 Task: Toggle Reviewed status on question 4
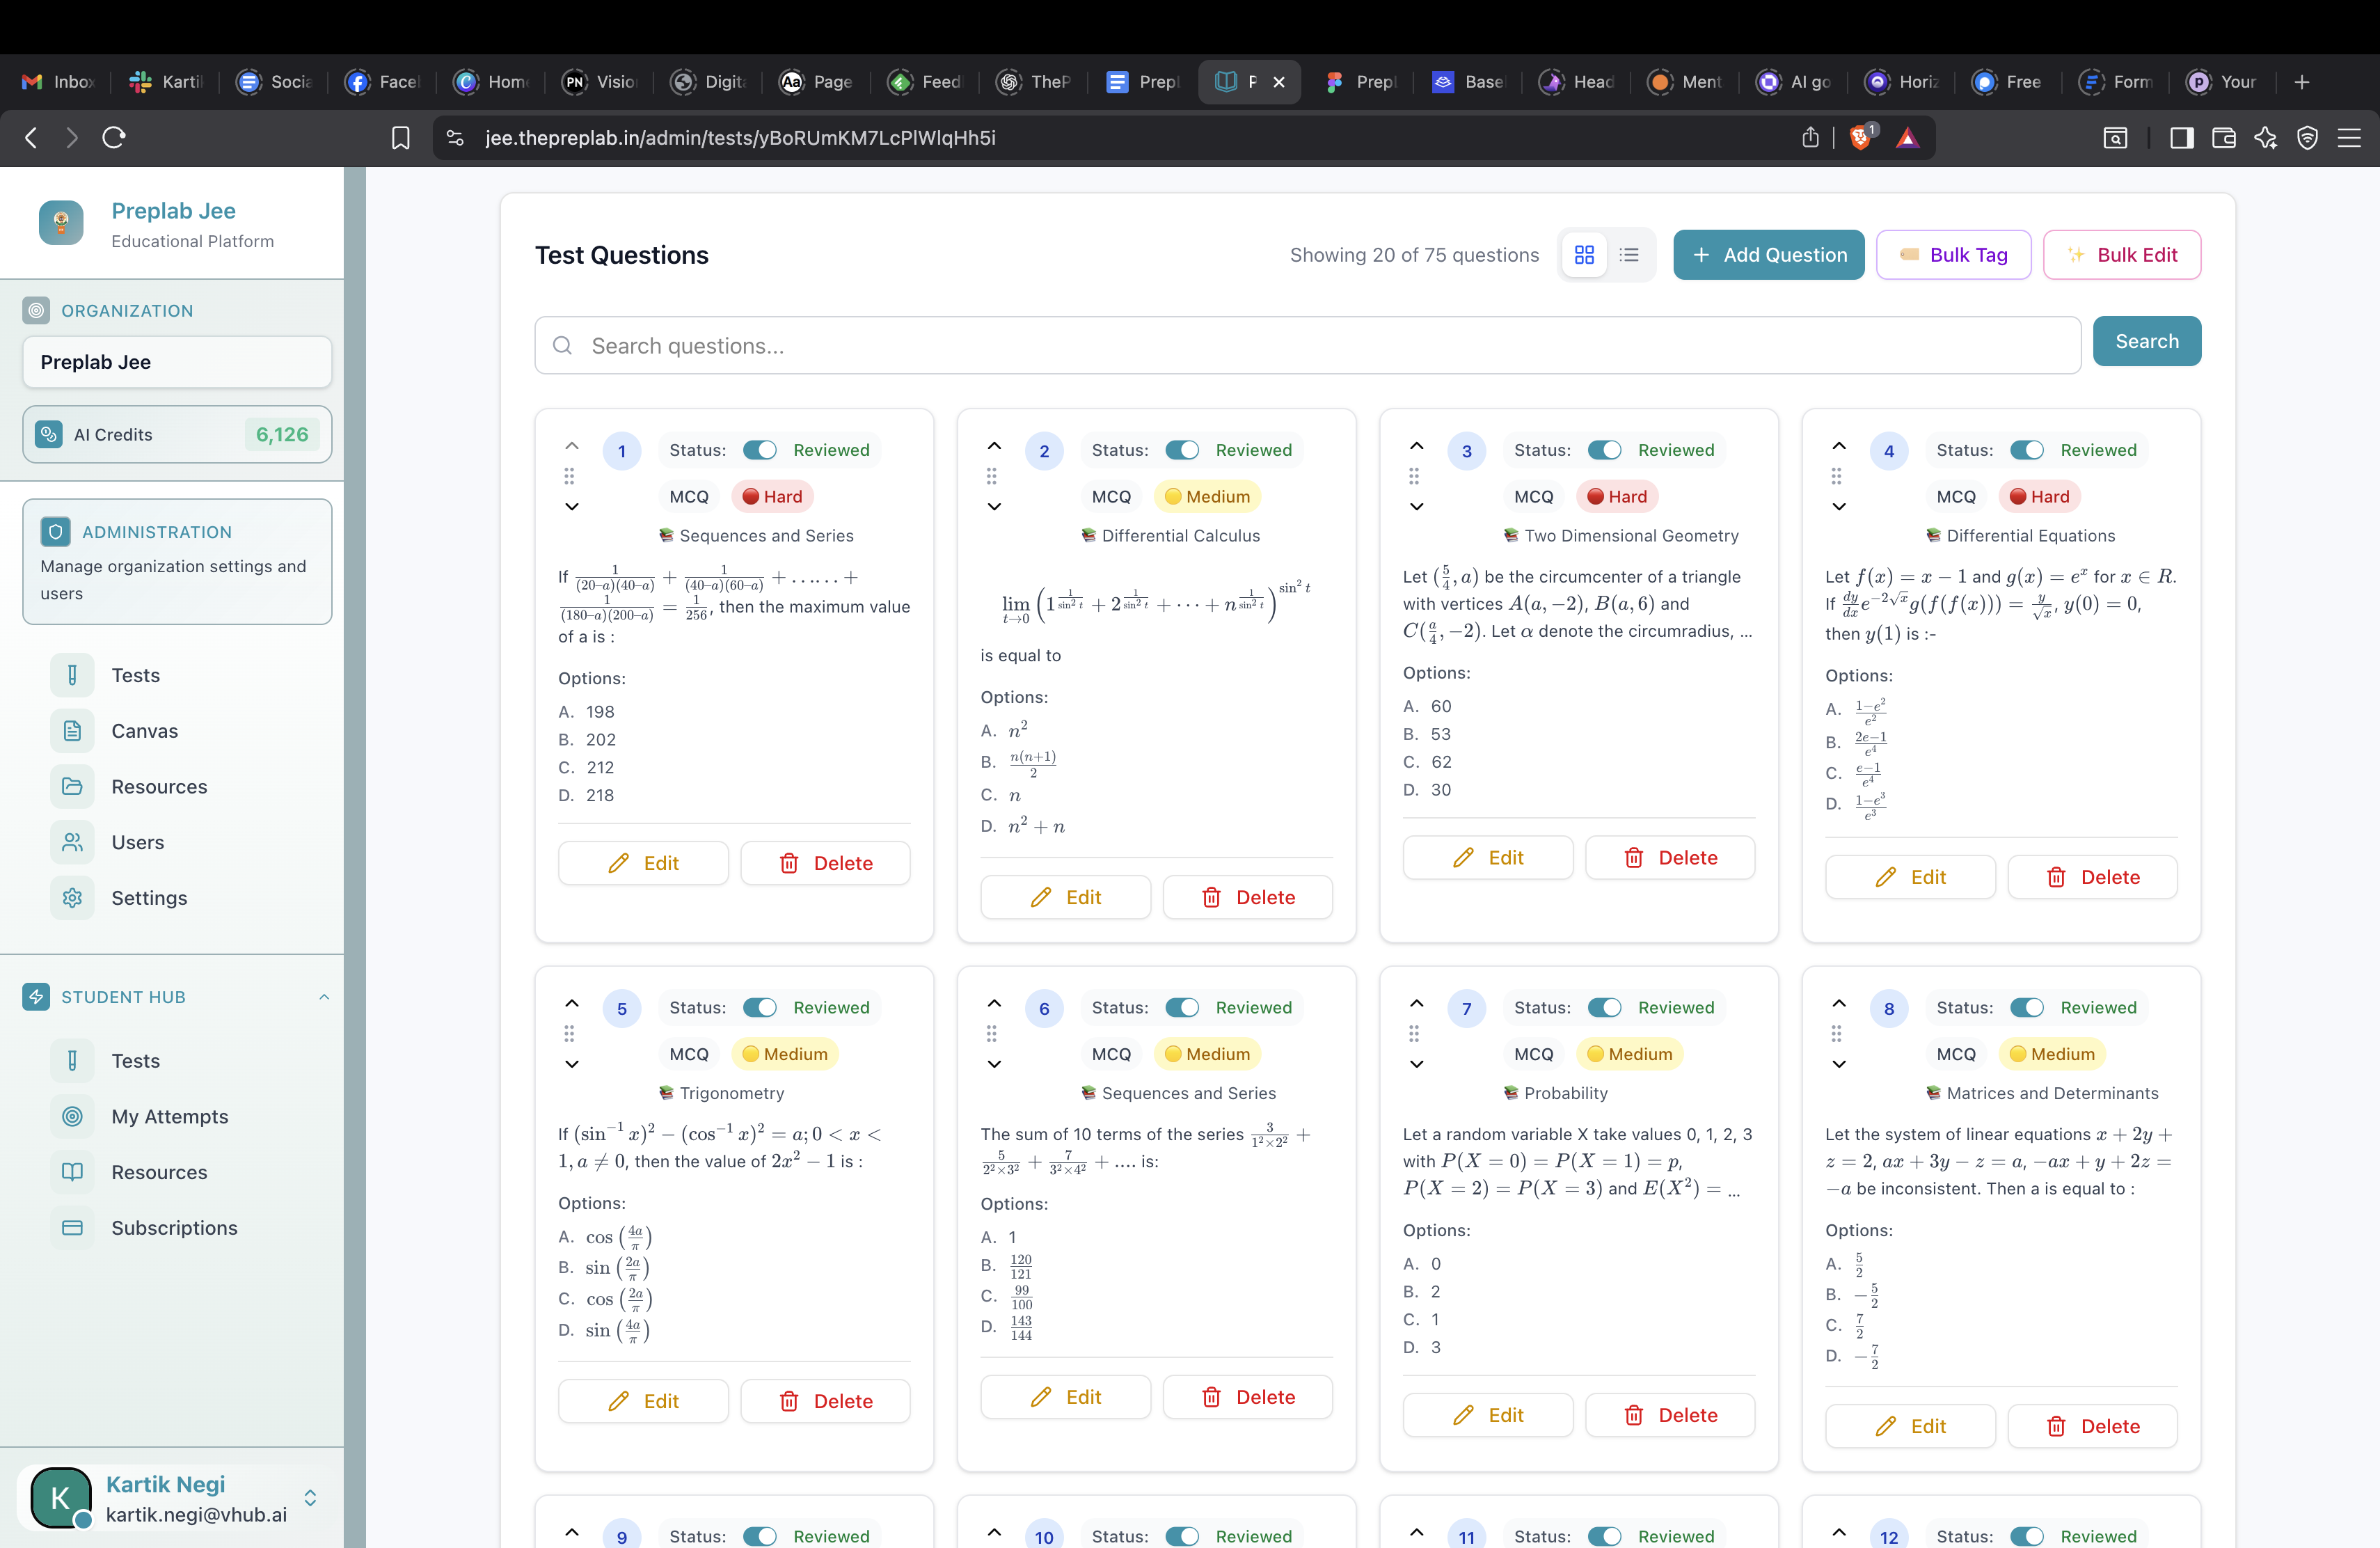(2027, 450)
